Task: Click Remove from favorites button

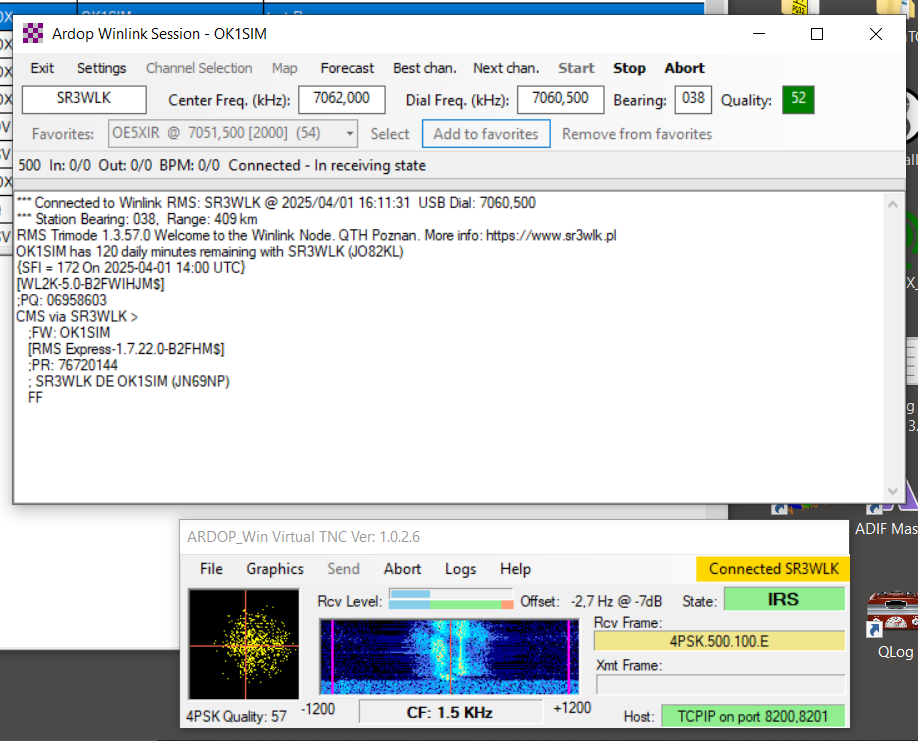Action: (x=637, y=134)
